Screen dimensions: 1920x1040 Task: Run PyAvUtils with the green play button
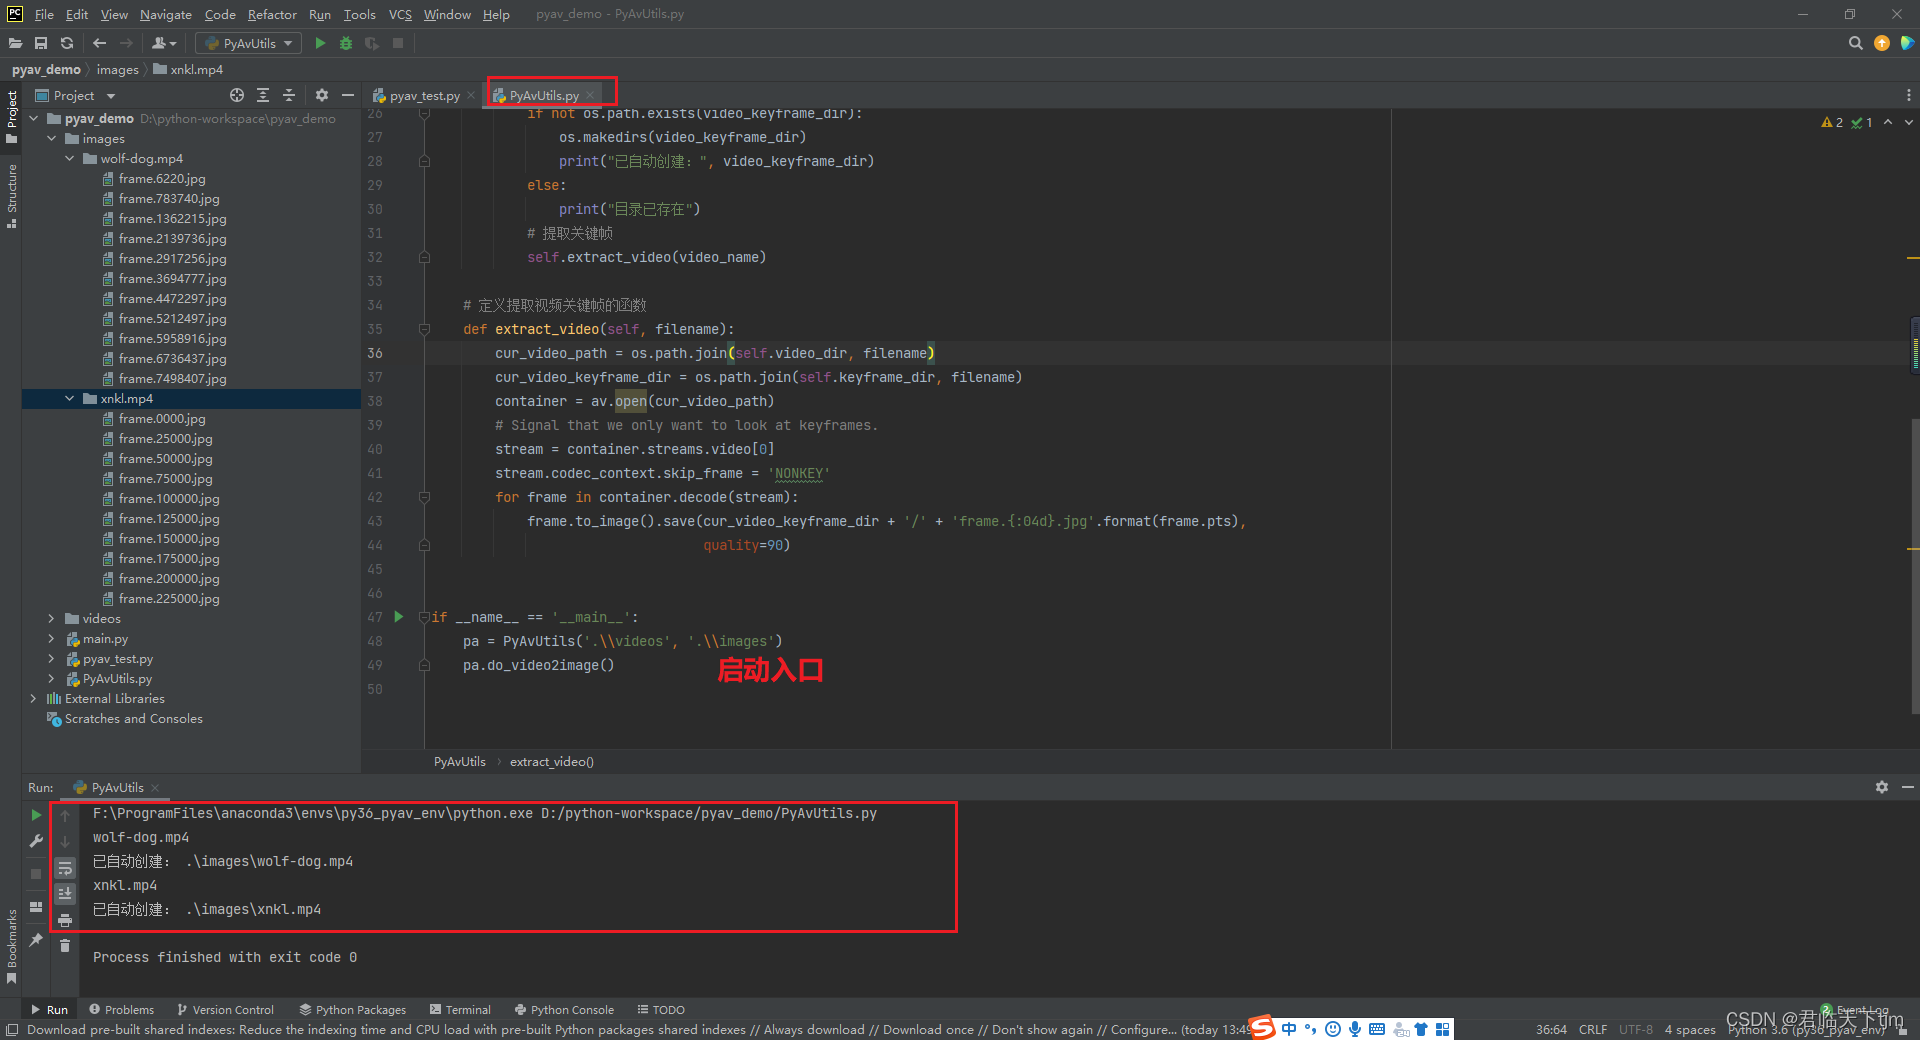point(320,43)
